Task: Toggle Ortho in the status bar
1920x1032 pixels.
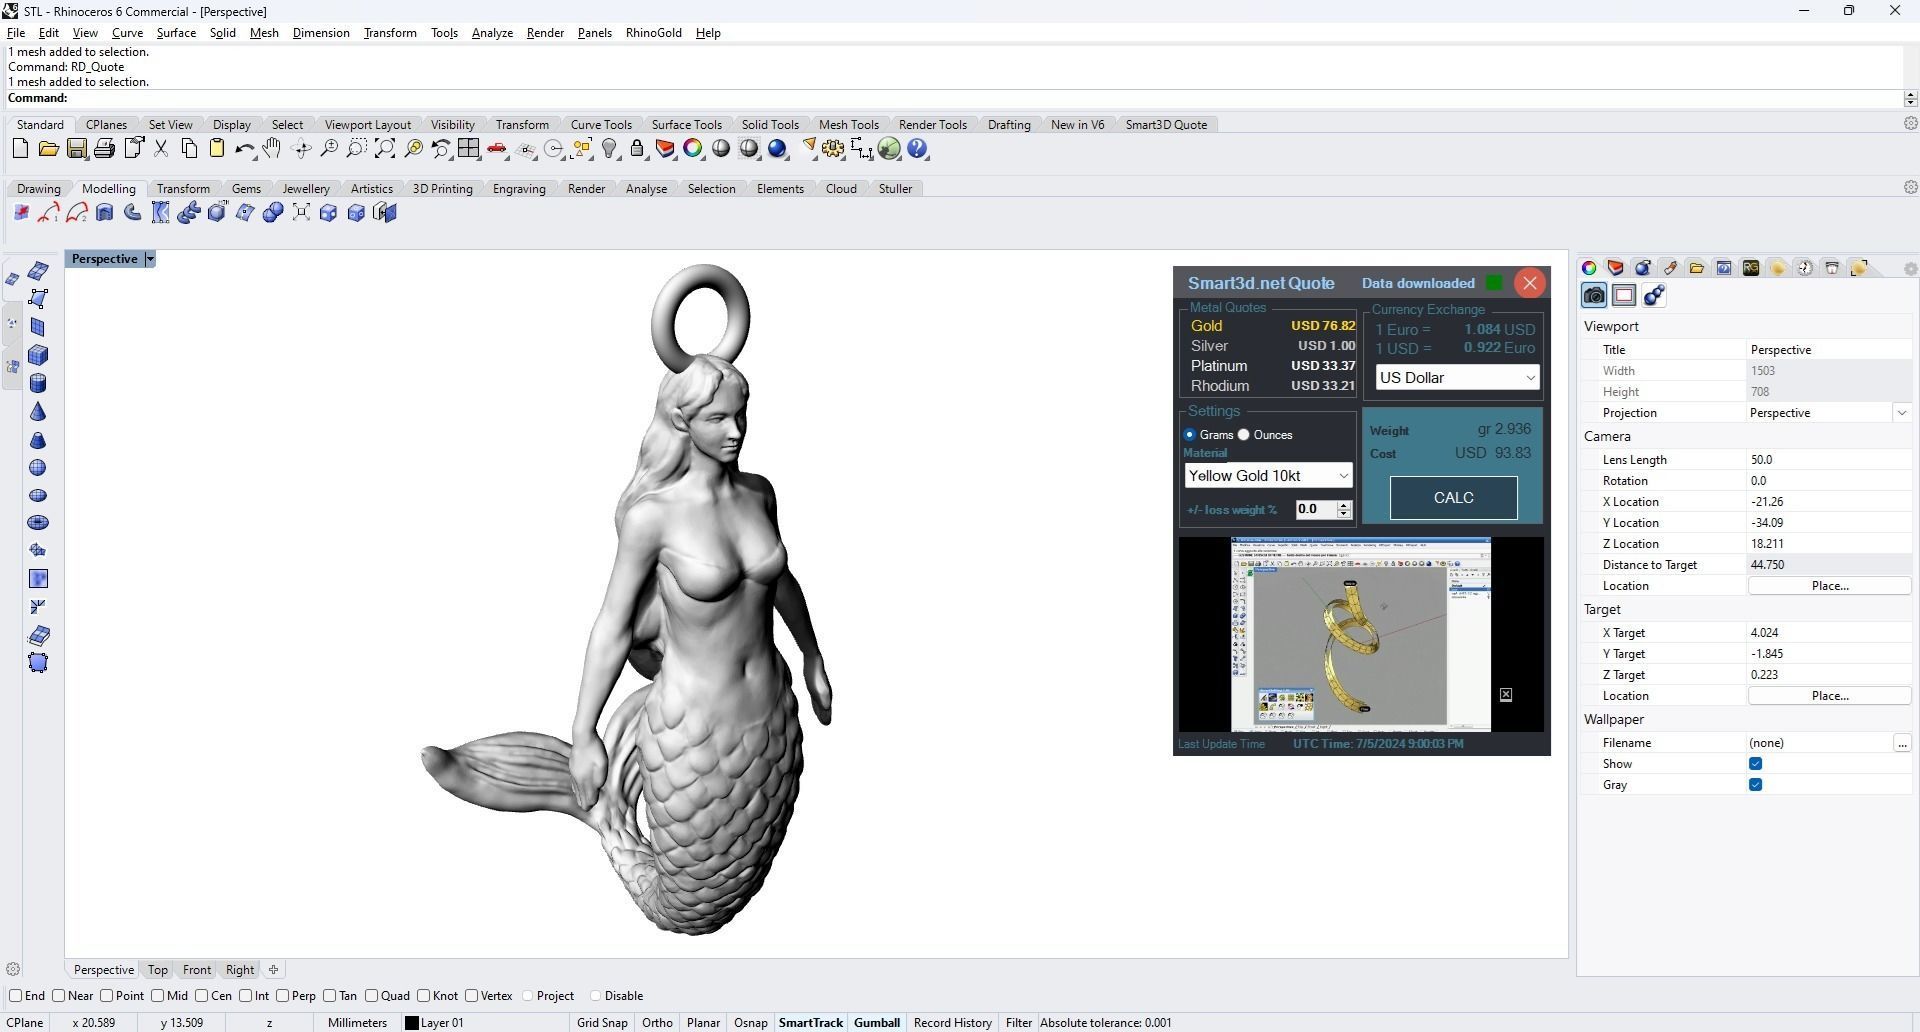Action: tap(657, 1023)
